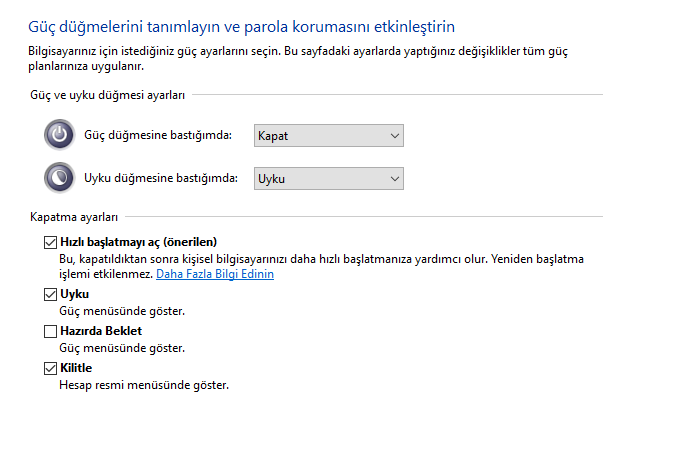Enable the Hazırda Beklet checkbox
This screenshot has width=698, height=464.
(x=51, y=331)
